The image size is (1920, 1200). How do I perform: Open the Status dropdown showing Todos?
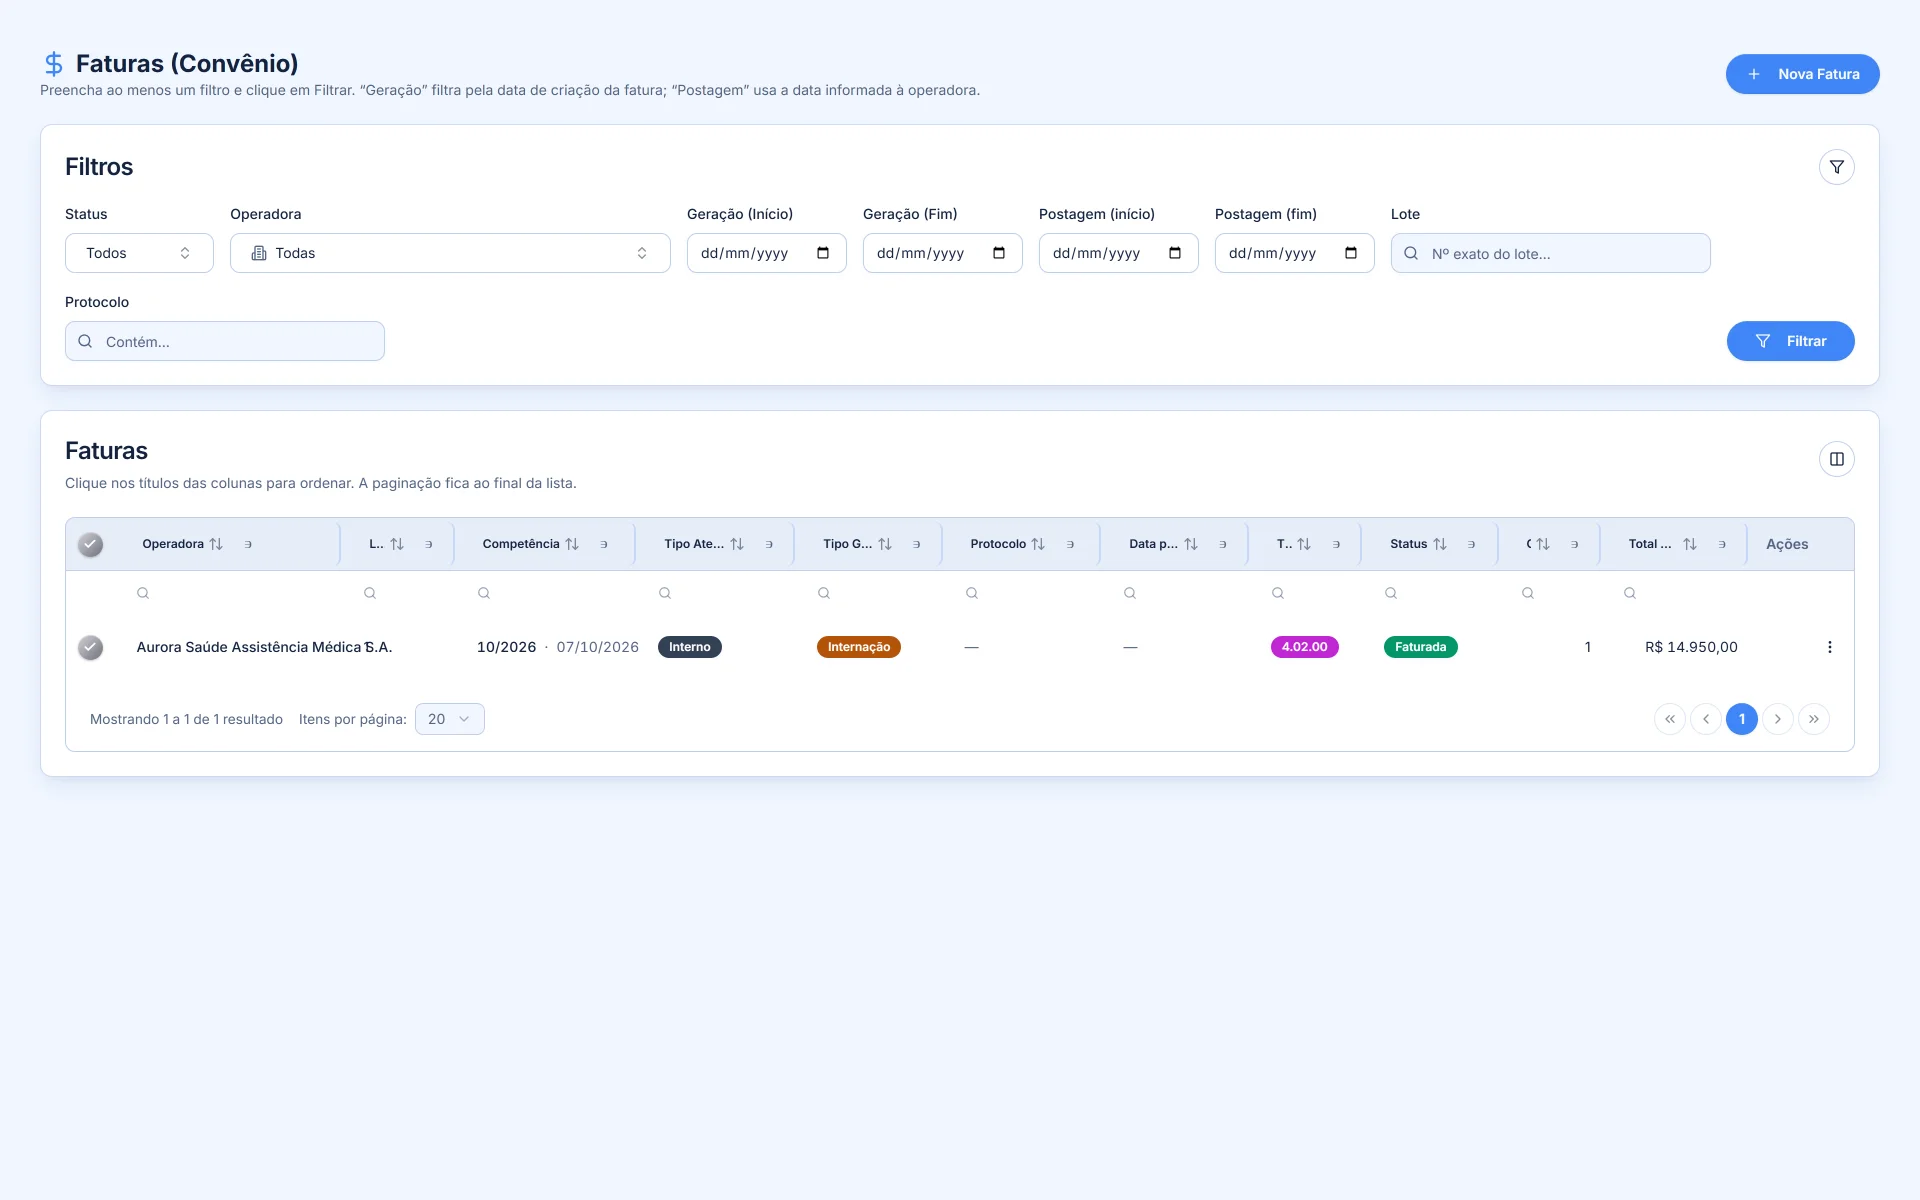pyautogui.click(x=139, y=253)
